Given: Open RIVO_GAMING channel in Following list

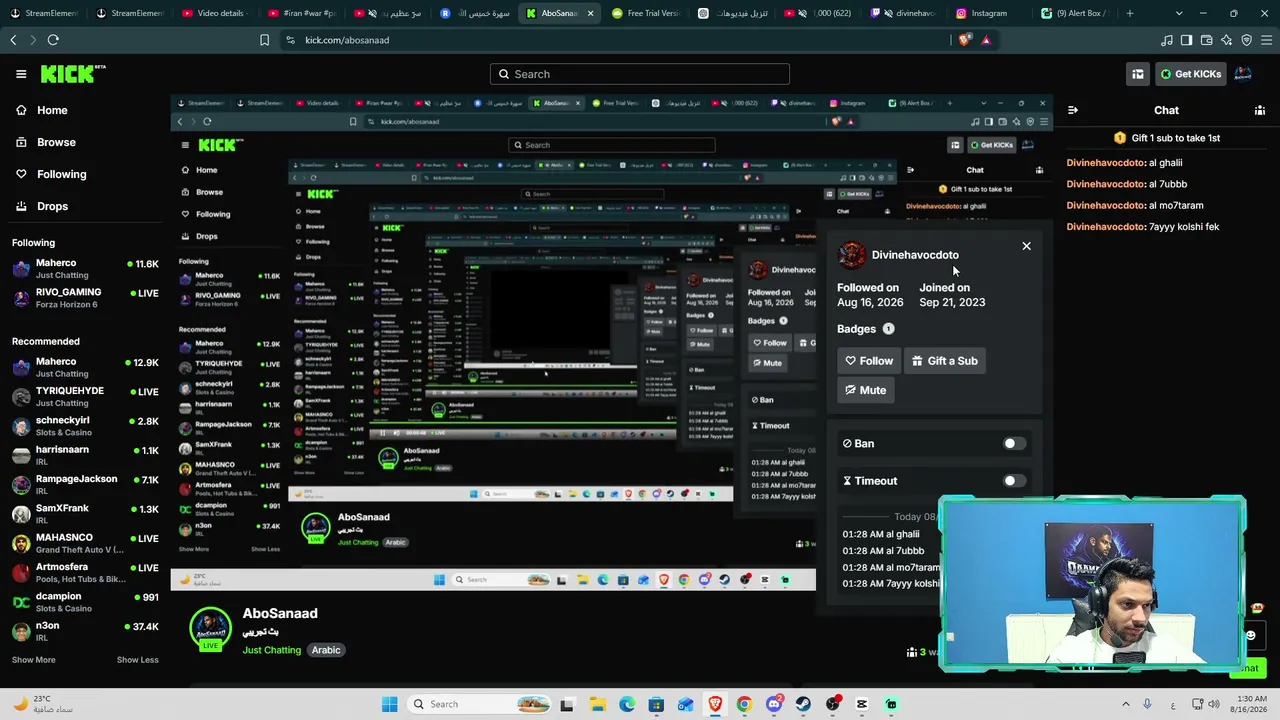Looking at the screenshot, I should [85, 298].
